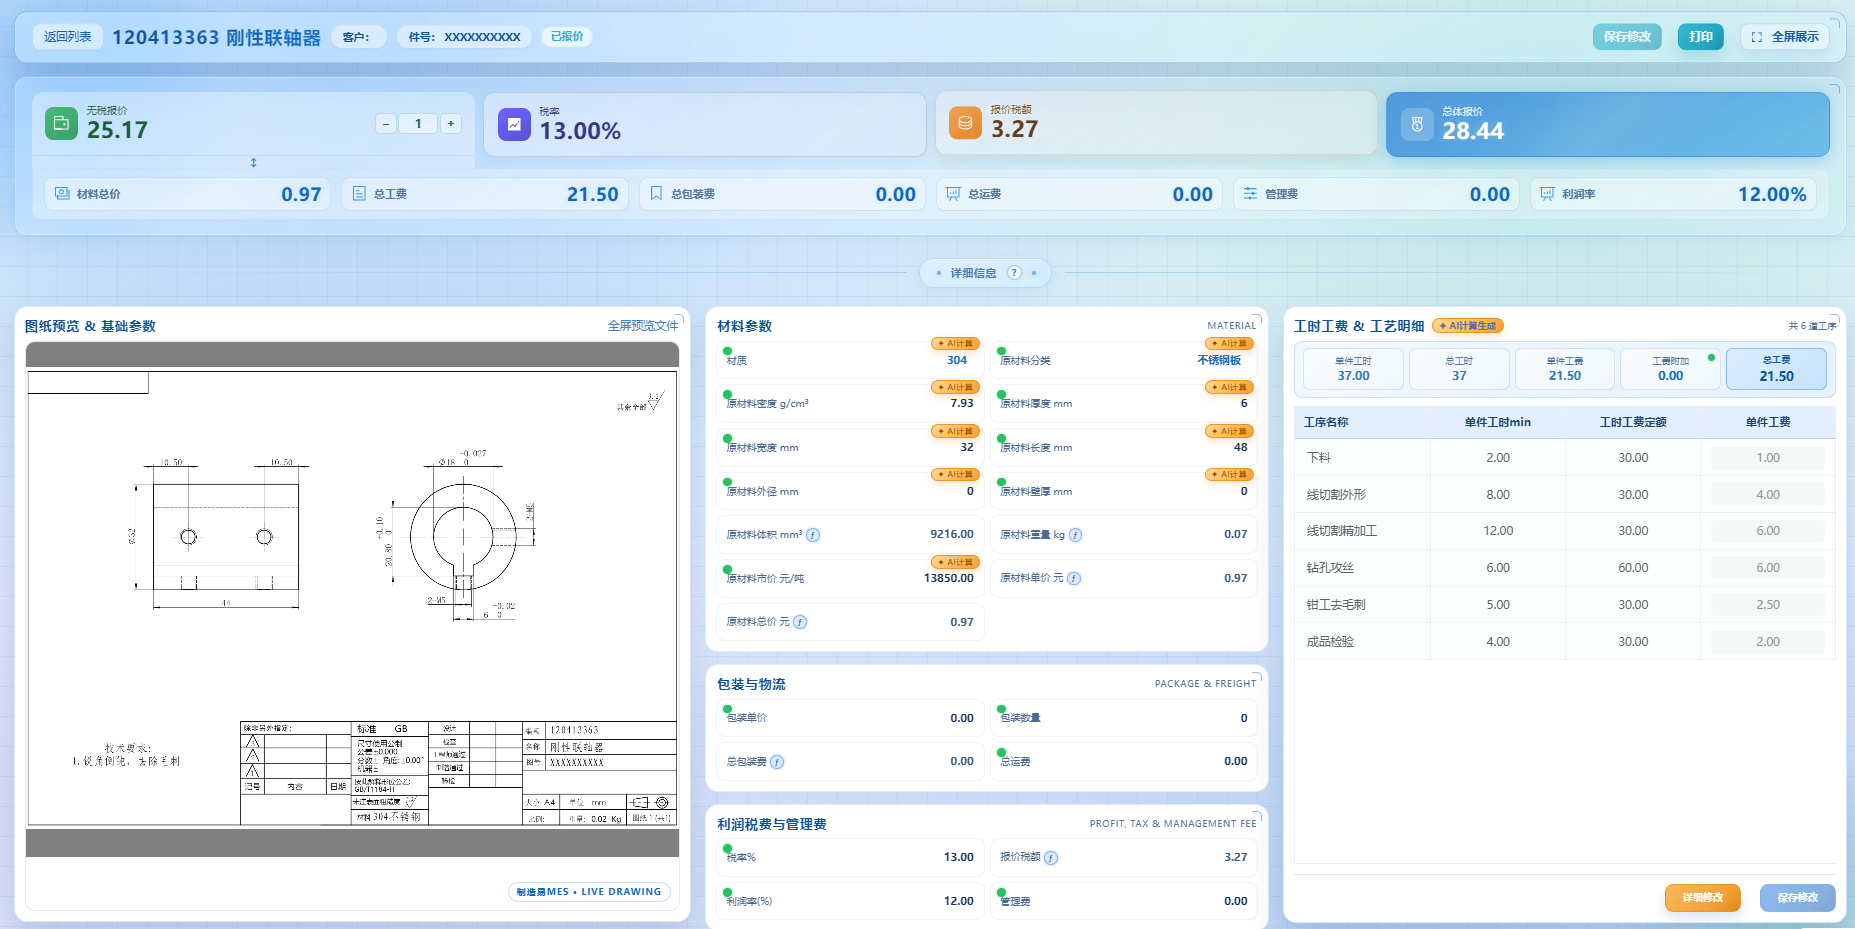This screenshot has height=929, width=1855.
Task: Click the 税率% value 13.00 field
Action: click(x=958, y=857)
